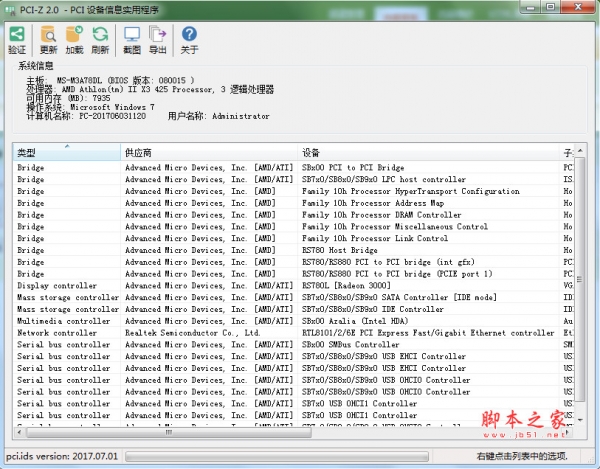The height and width of the screenshot is (469, 600).
Task: Select the 'RTL8101/2/6E PCI Express' Ethernet device
Action: pos(428,333)
